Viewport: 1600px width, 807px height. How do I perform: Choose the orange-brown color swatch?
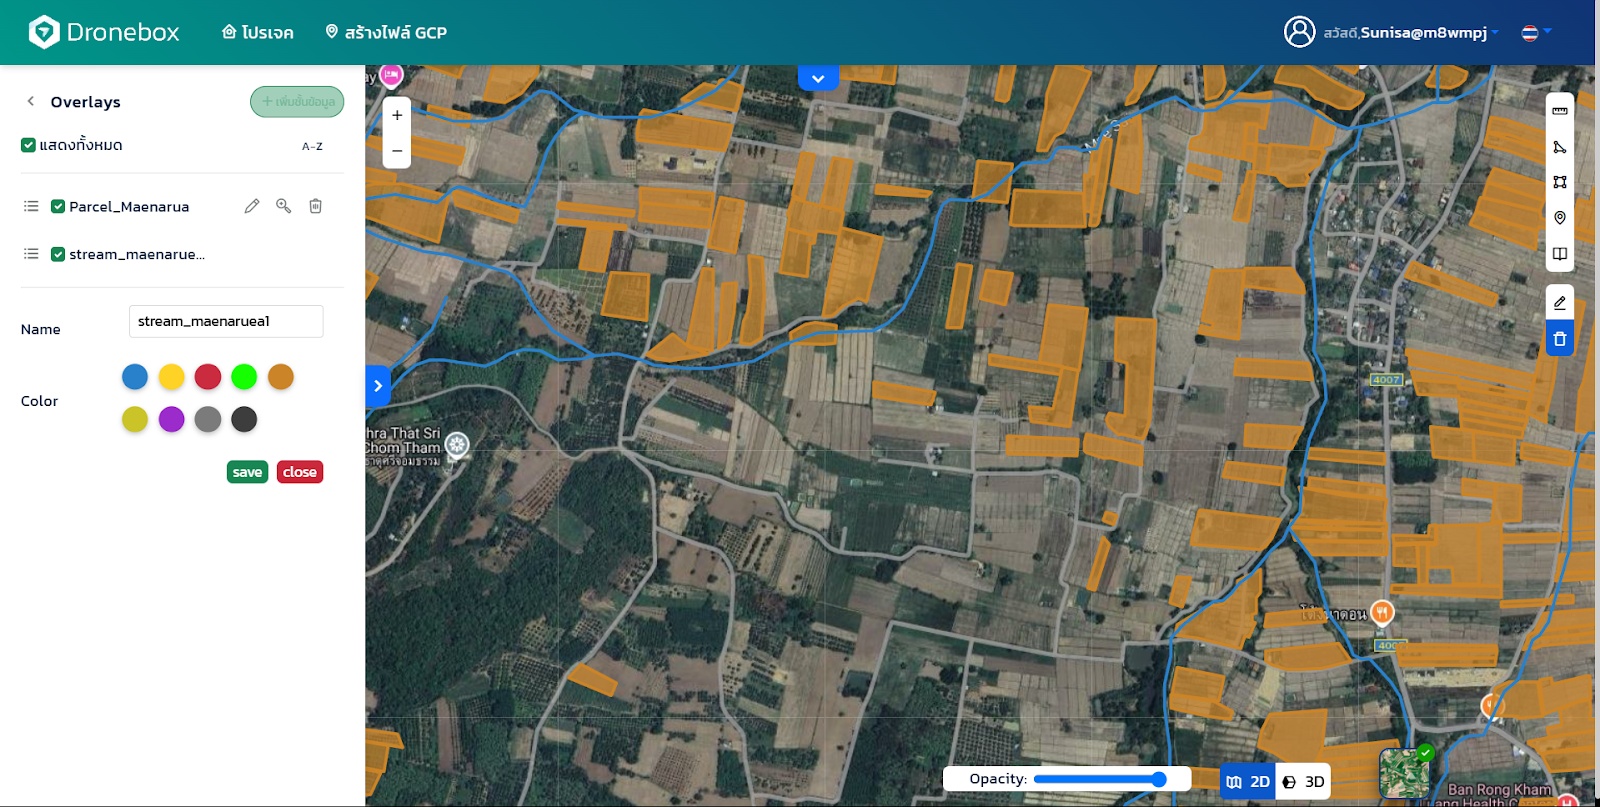pyautogui.click(x=281, y=376)
